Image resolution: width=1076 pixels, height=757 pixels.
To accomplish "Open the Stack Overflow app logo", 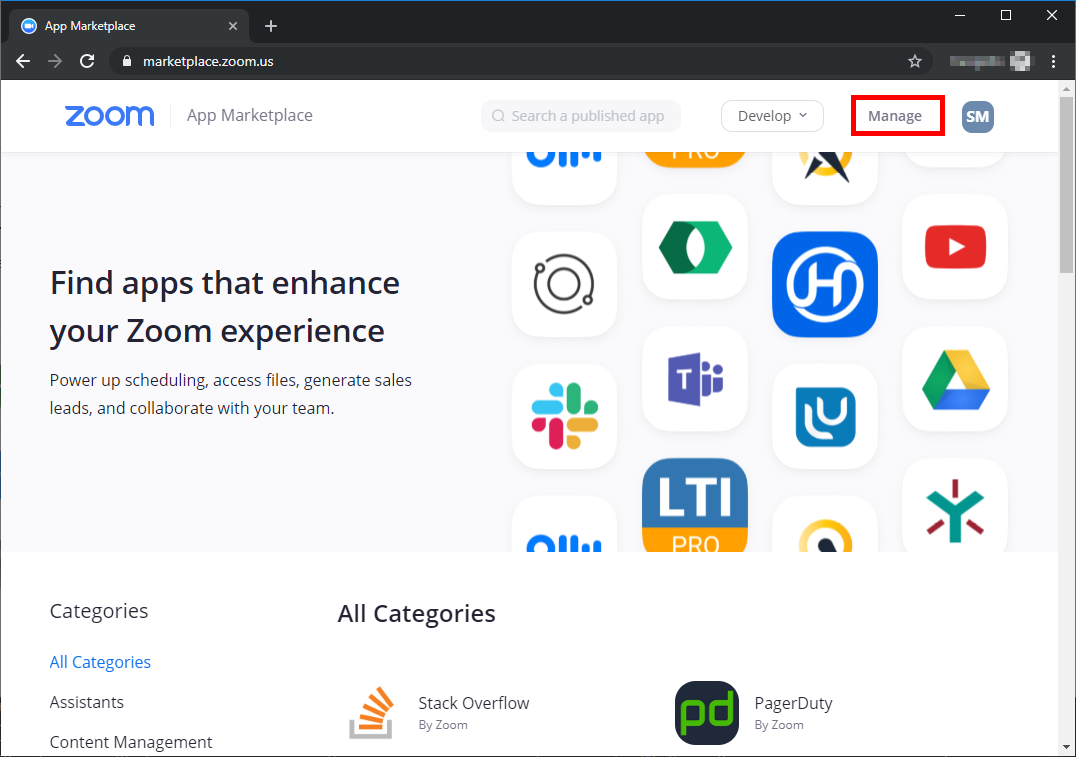I will click(371, 713).
